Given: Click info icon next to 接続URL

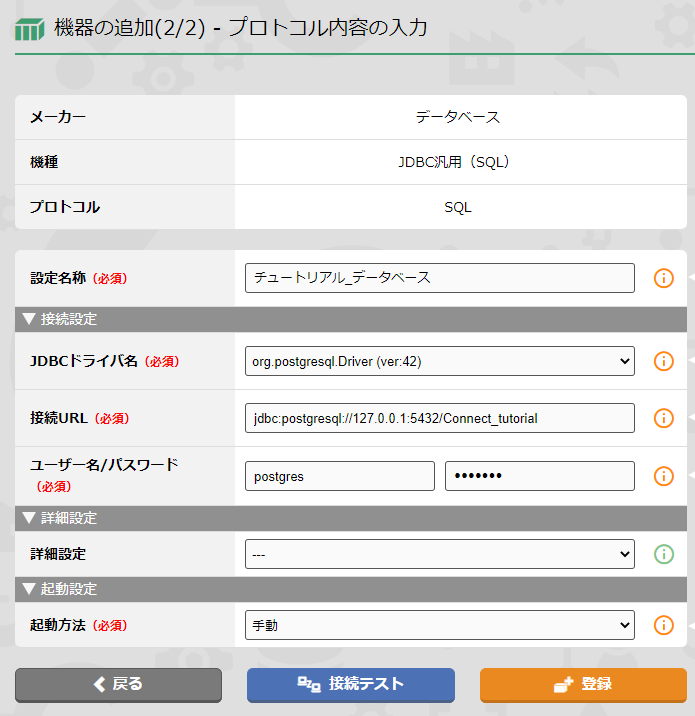Looking at the screenshot, I should click(663, 418).
